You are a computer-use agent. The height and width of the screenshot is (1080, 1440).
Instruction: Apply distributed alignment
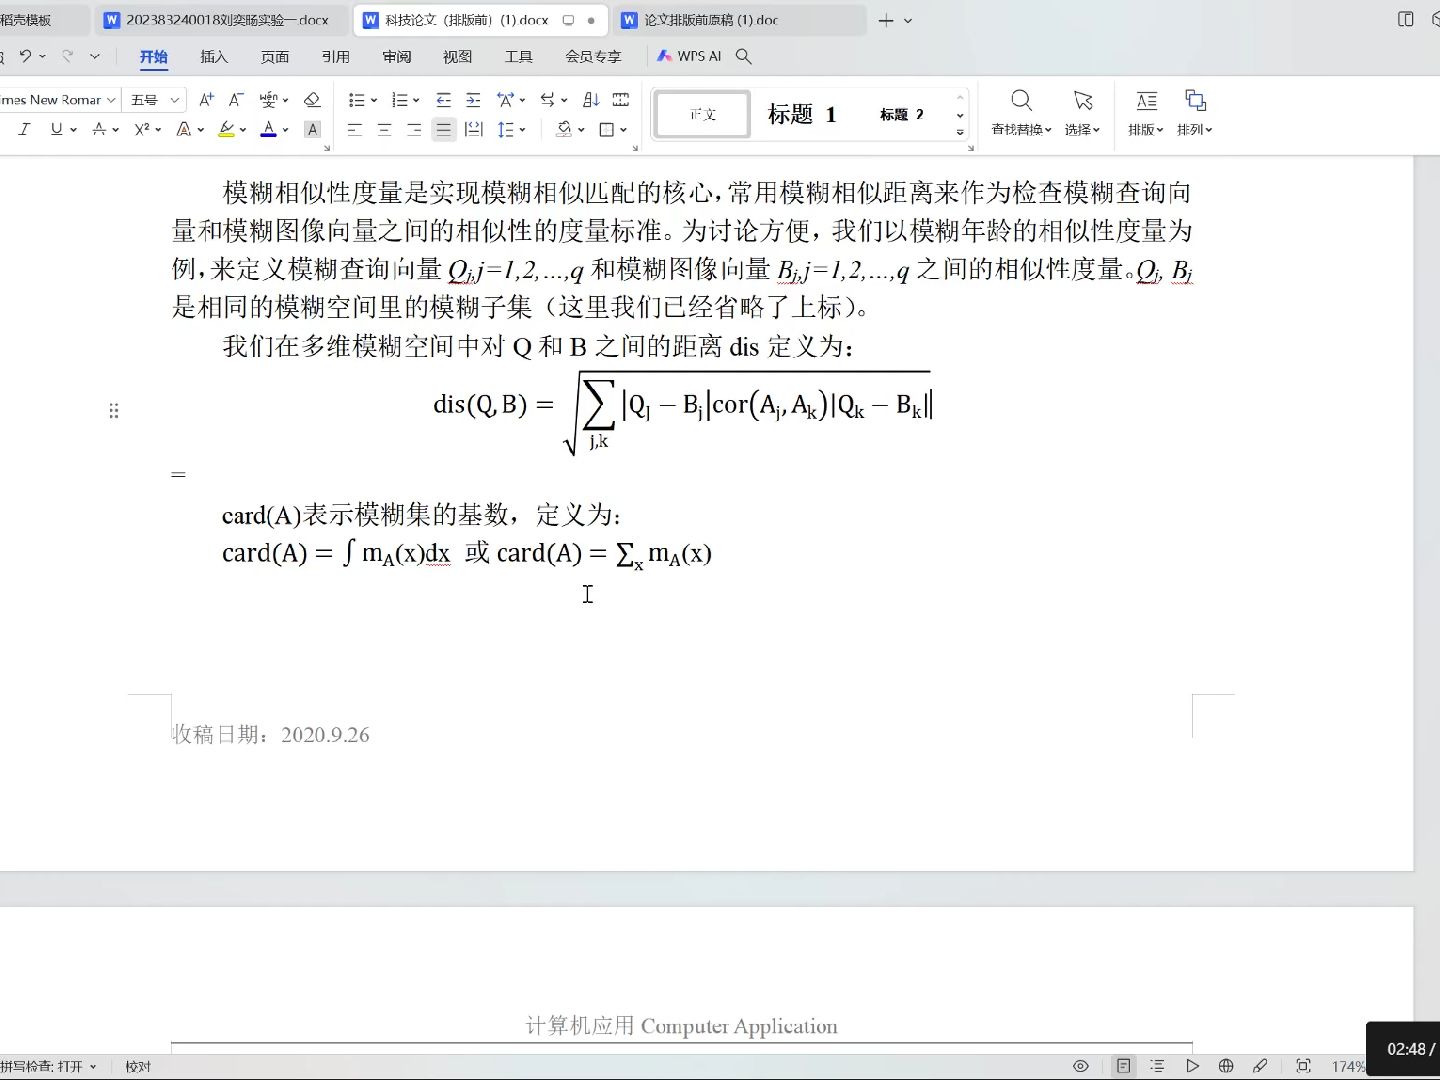point(474,129)
